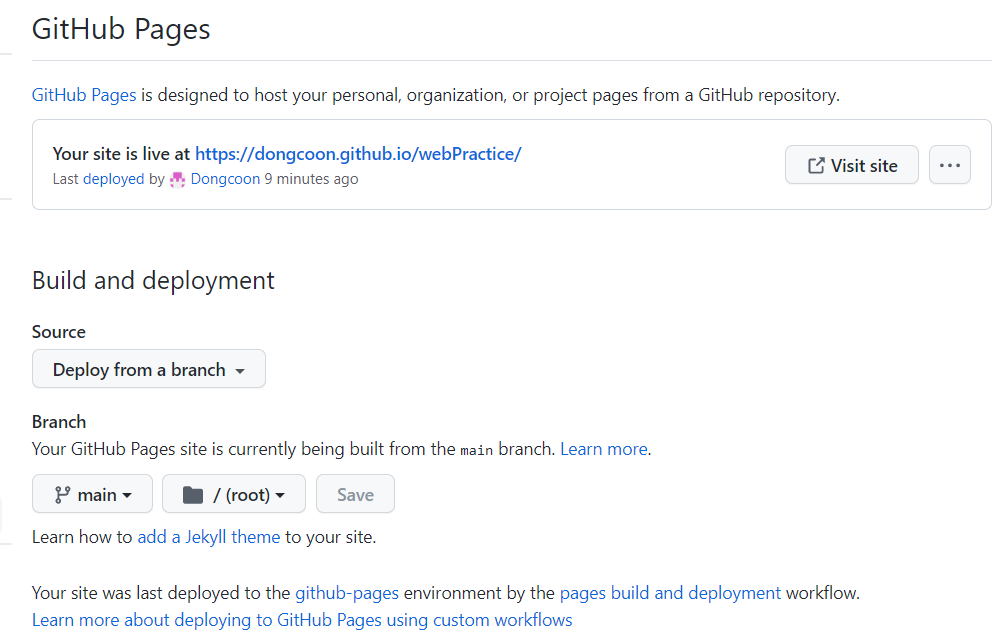Open the github-pages environment link
The width and height of the screenshot is (995, 641).
pyautogui.click(x=347, y=593)
